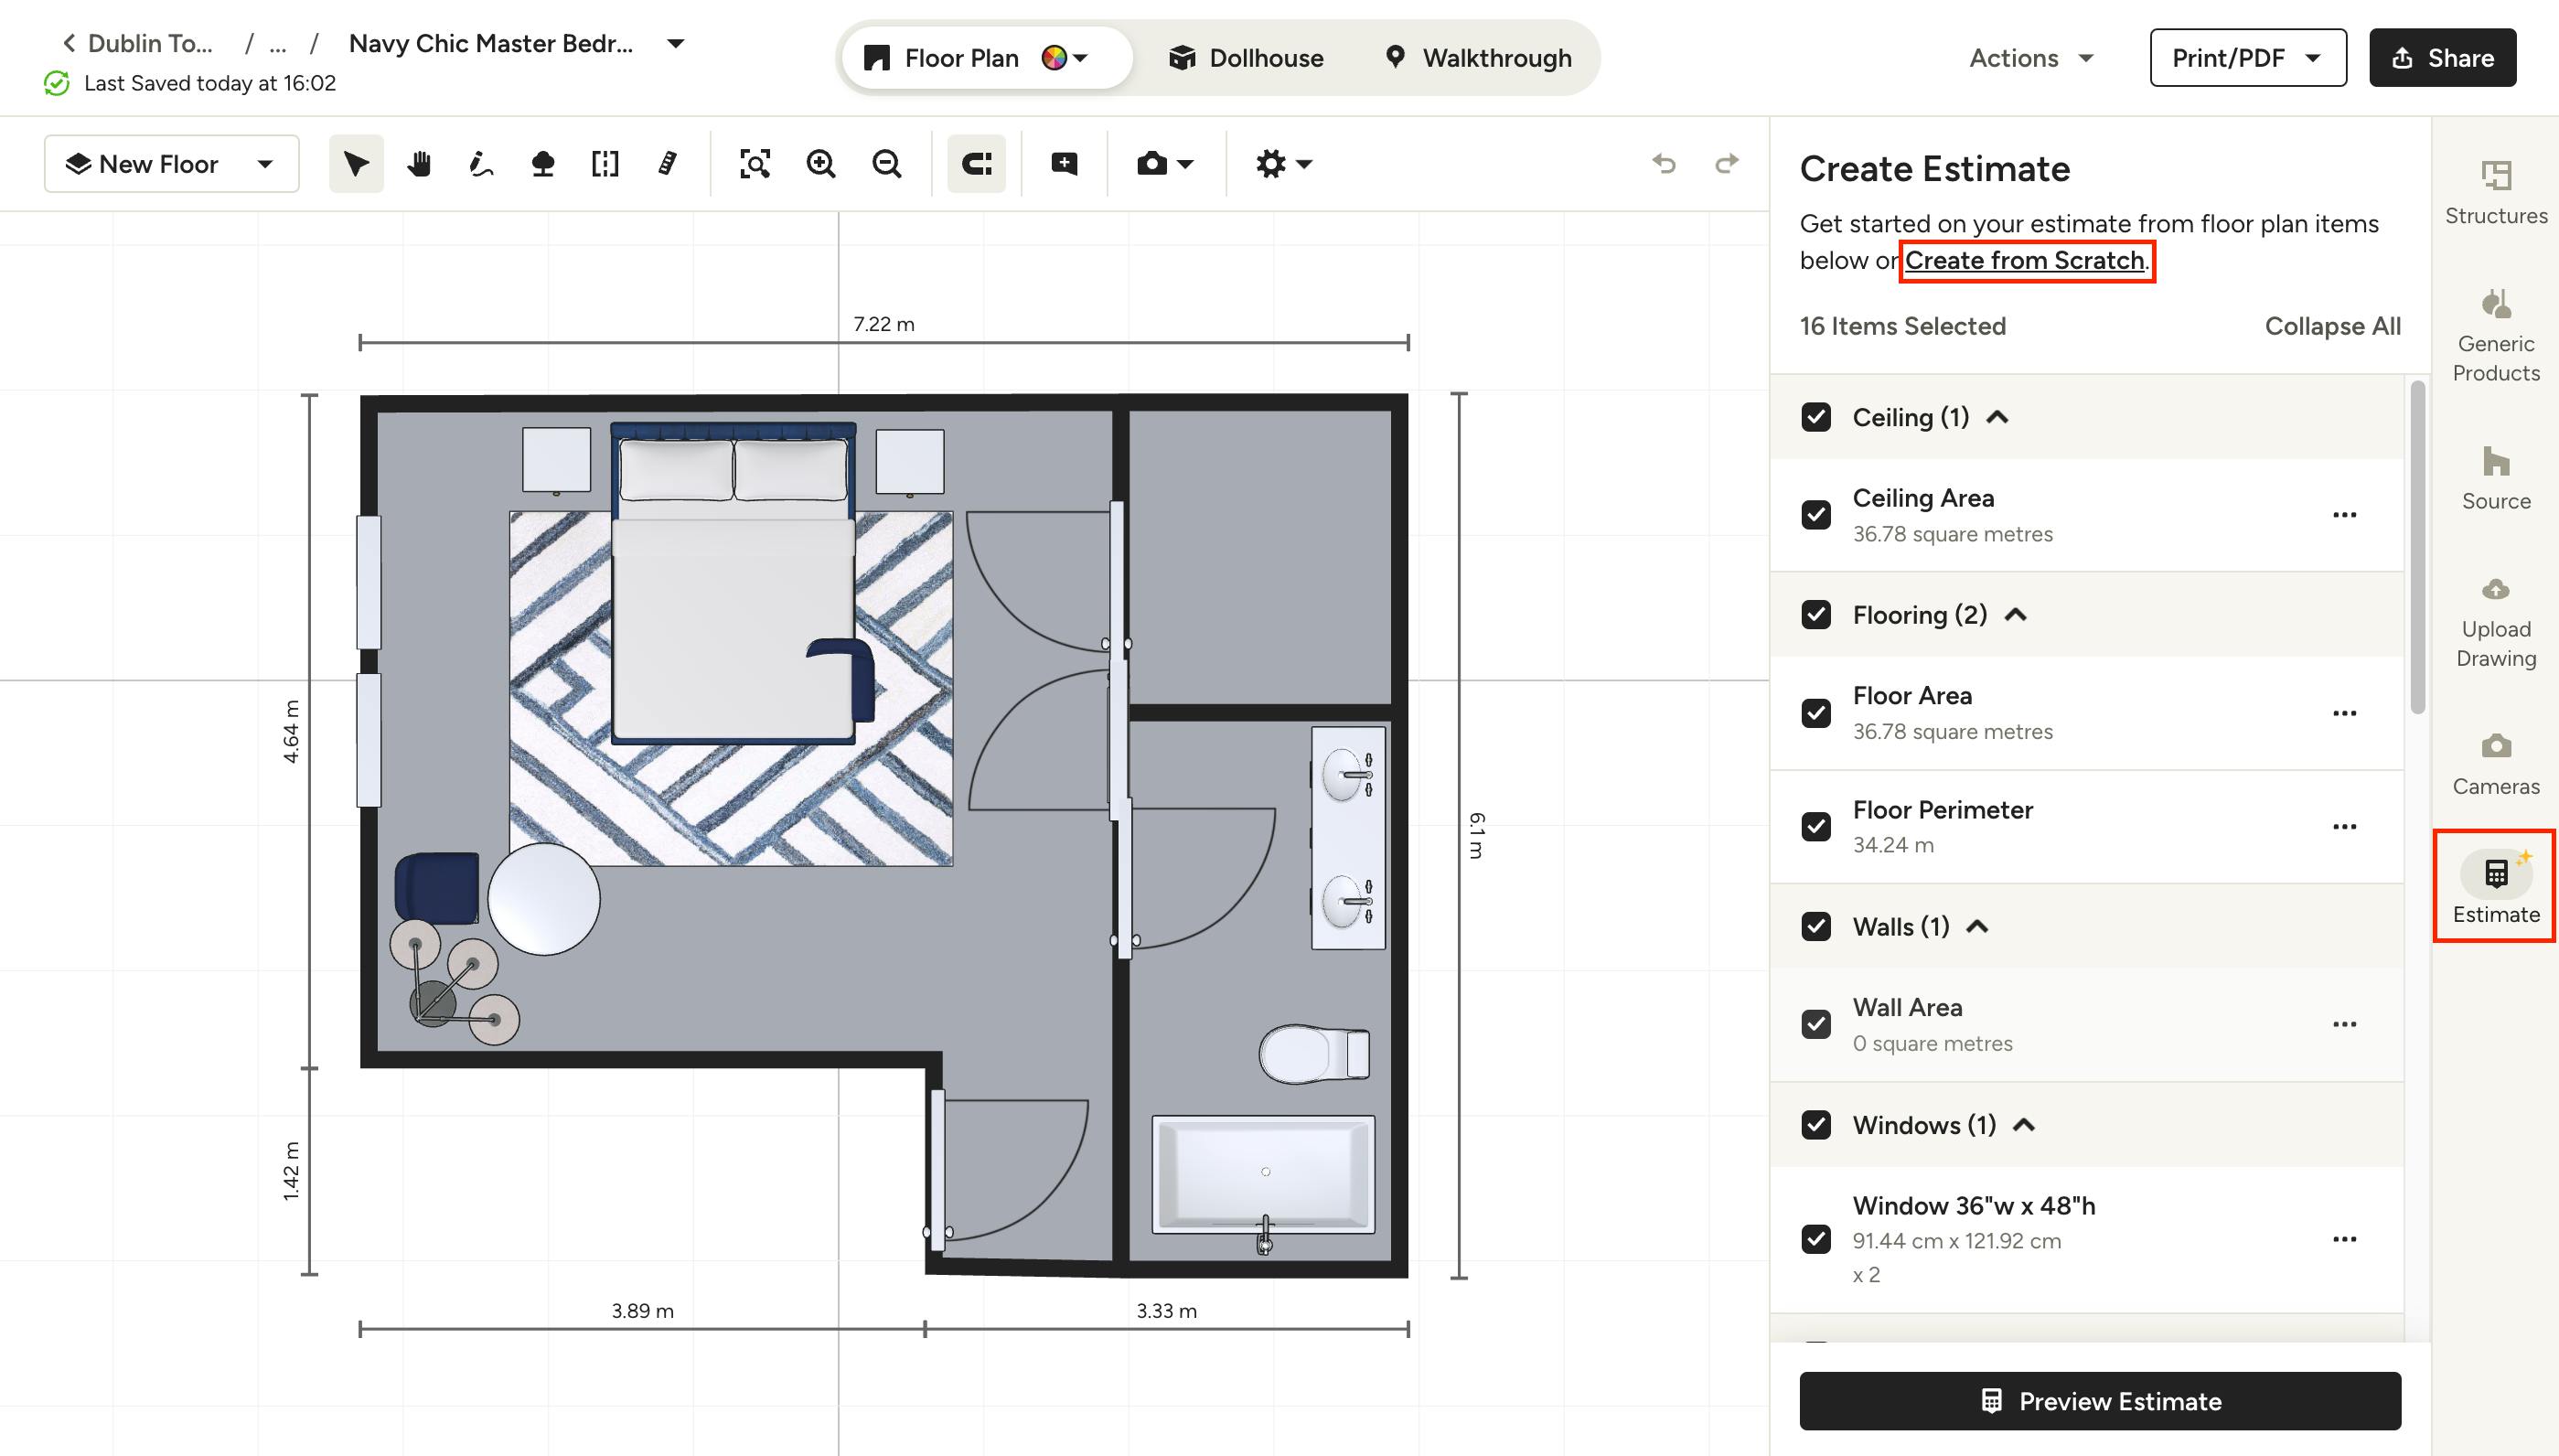The width and height of the screenshot is (2559, 1456).
Task: Collapse the Flooring (2) section chevron
Action: (x=2016, y=615)
